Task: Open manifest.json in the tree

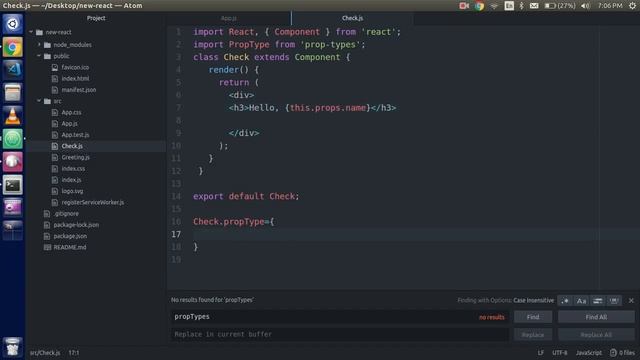Action: (79, 90)
